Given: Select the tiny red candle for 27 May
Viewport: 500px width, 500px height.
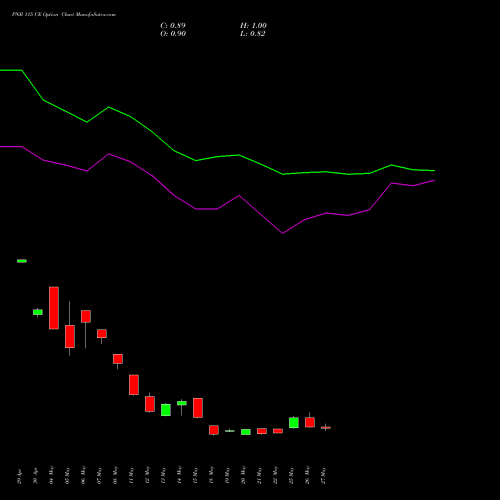Looking at the screenshot, I should (x=326, y=427).
